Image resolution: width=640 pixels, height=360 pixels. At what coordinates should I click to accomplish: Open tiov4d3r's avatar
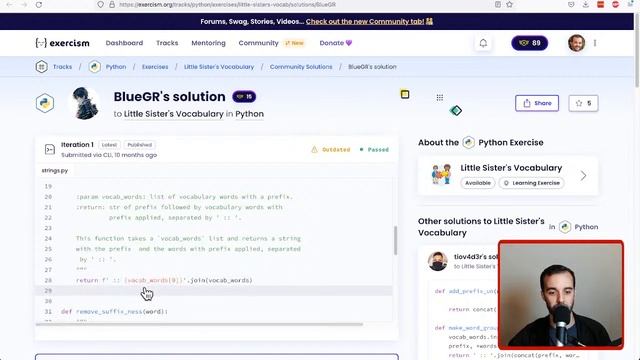point(438,261)
